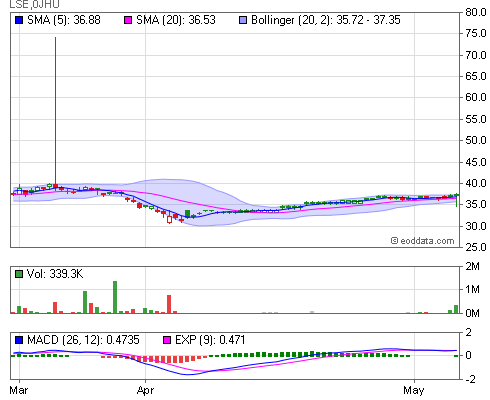Click the 1M volume axis label

pos(473,289)
